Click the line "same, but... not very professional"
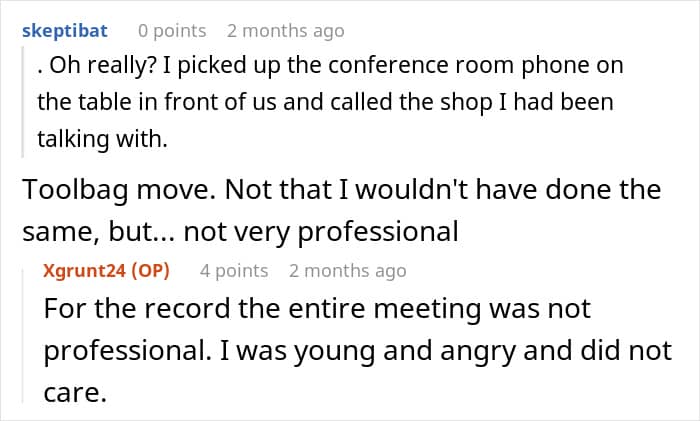This screenshot has width=700, height=421. [x=240, y=232]
